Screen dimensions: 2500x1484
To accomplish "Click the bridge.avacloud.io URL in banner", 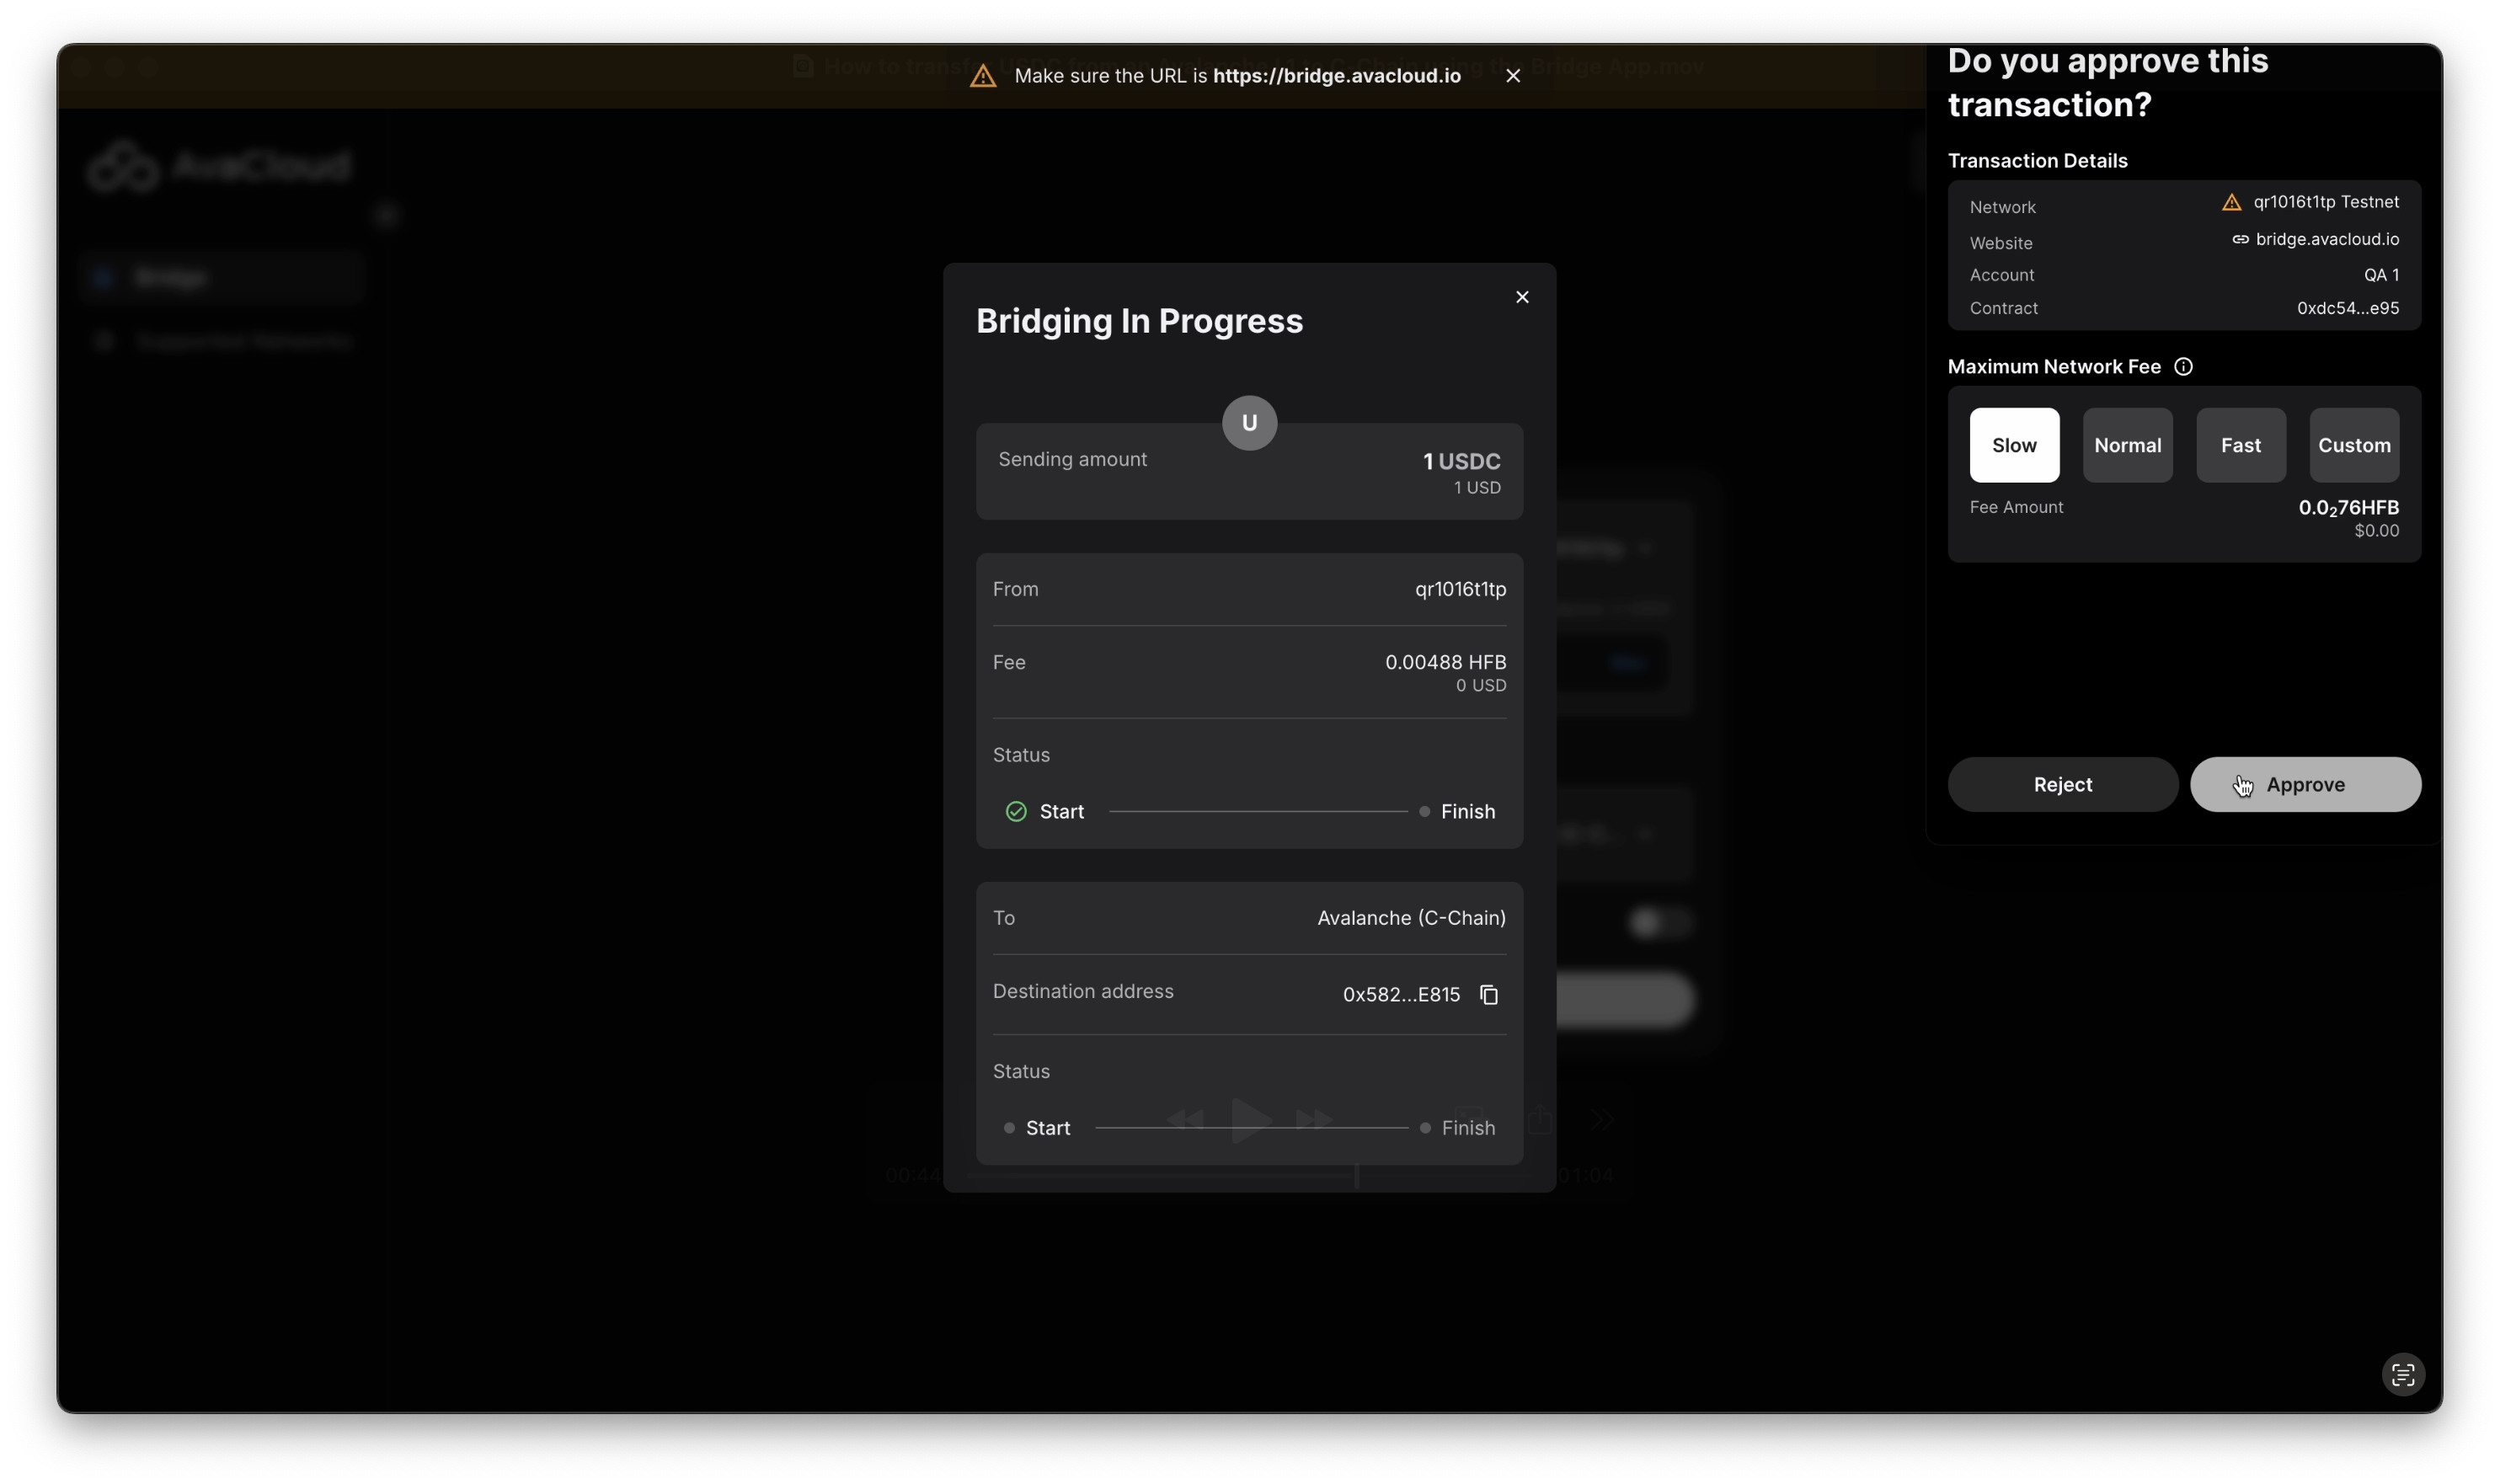I will coord(1336,76).
